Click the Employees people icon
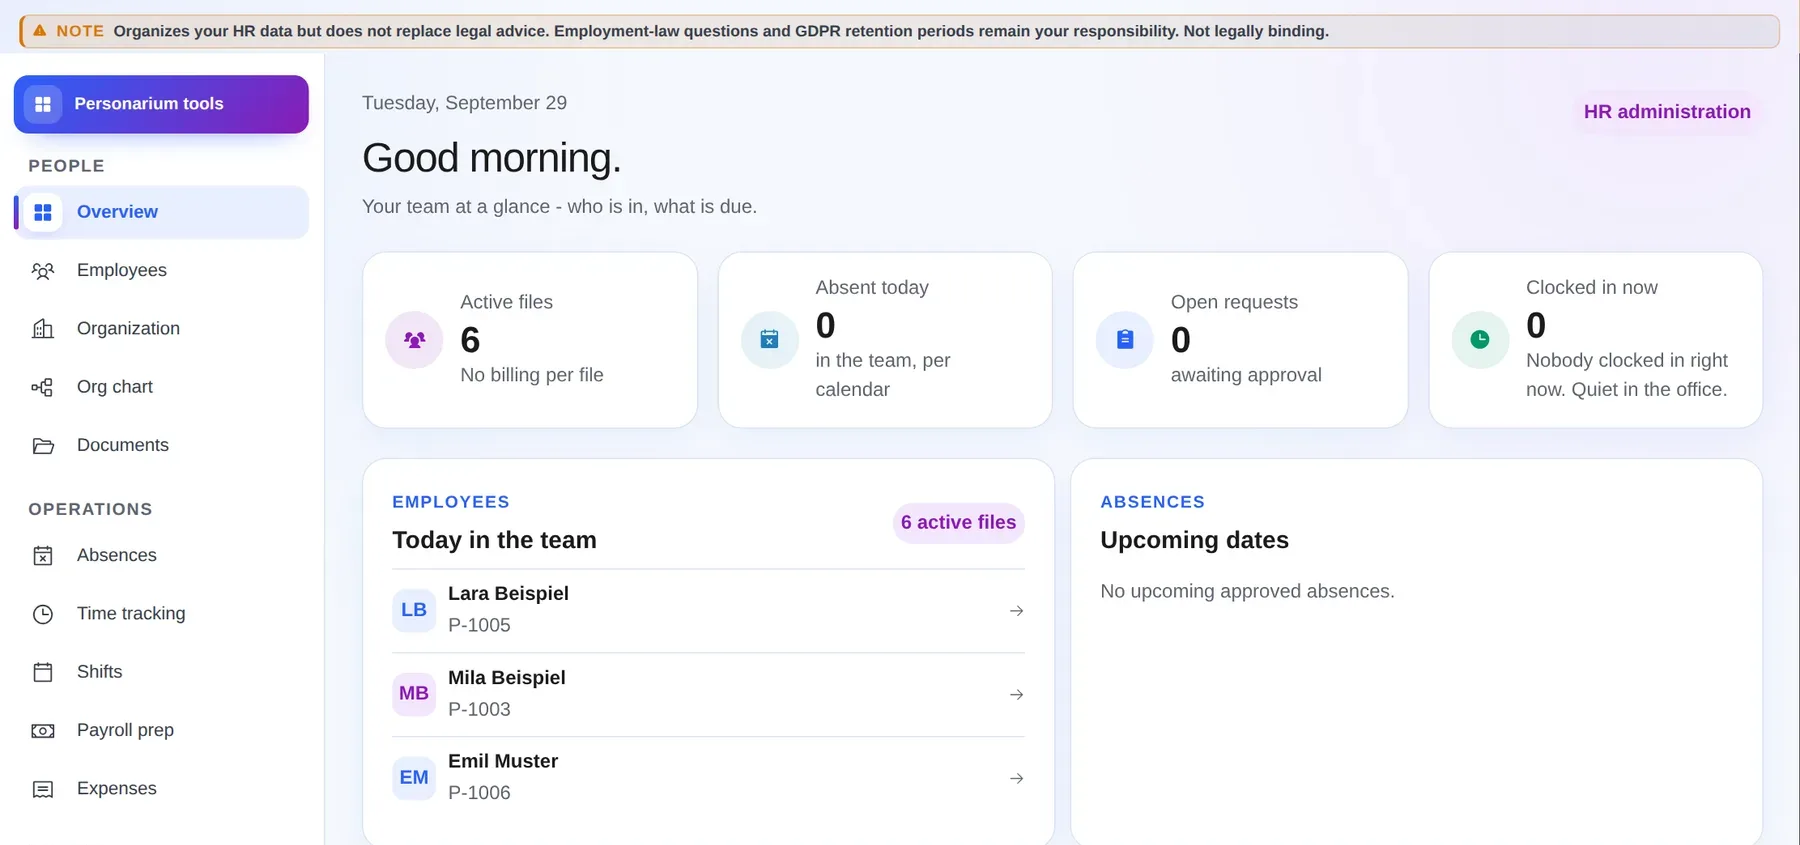 coord(43,271)
